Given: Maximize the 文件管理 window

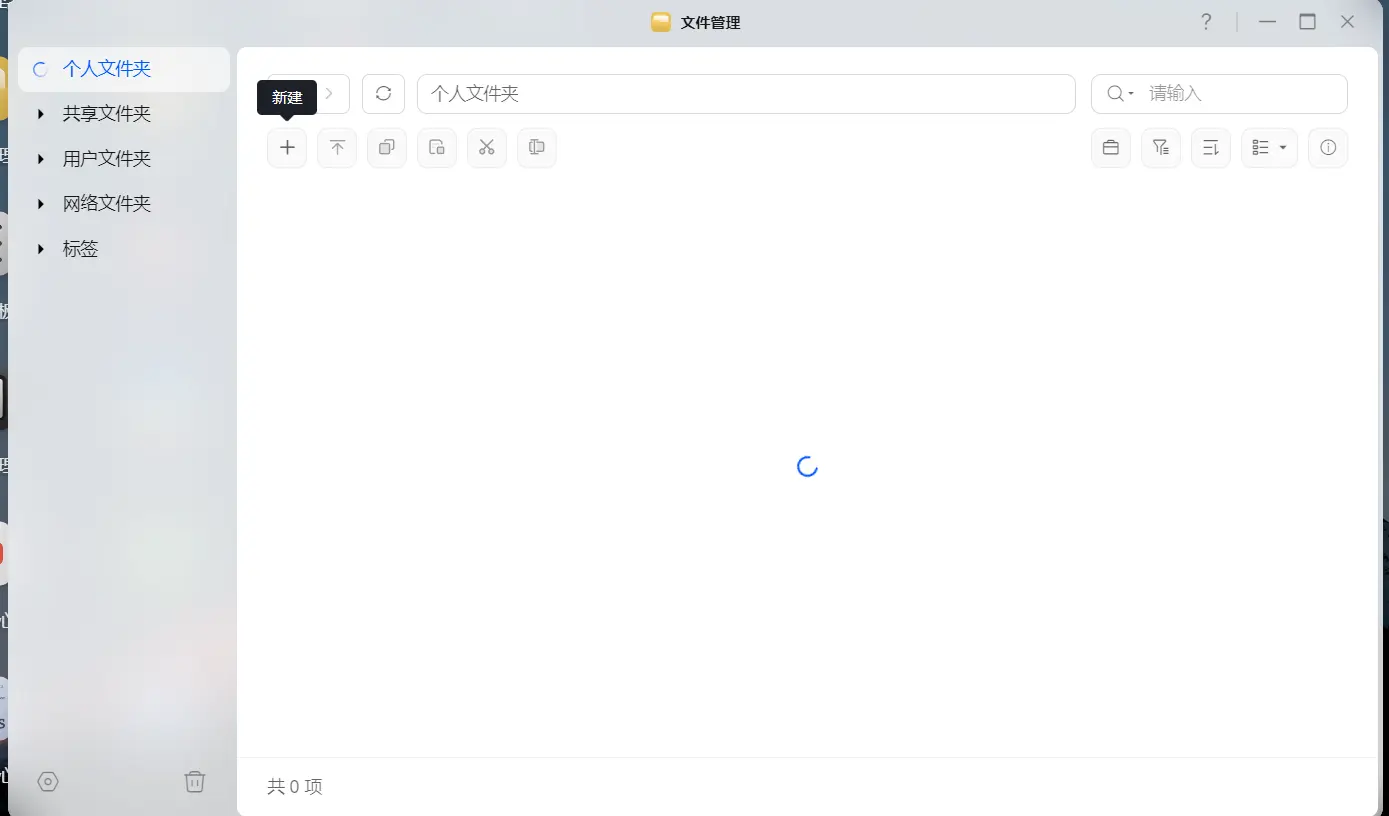Looking at the screenshot, I should tap(1308, 22).
